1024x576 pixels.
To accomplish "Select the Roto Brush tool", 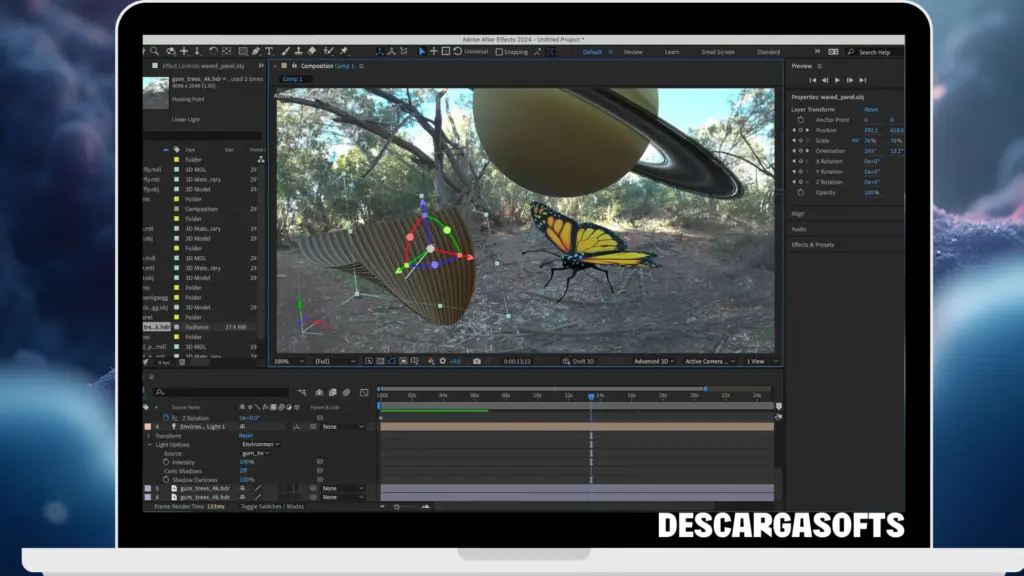I will (x=328, y=50).
